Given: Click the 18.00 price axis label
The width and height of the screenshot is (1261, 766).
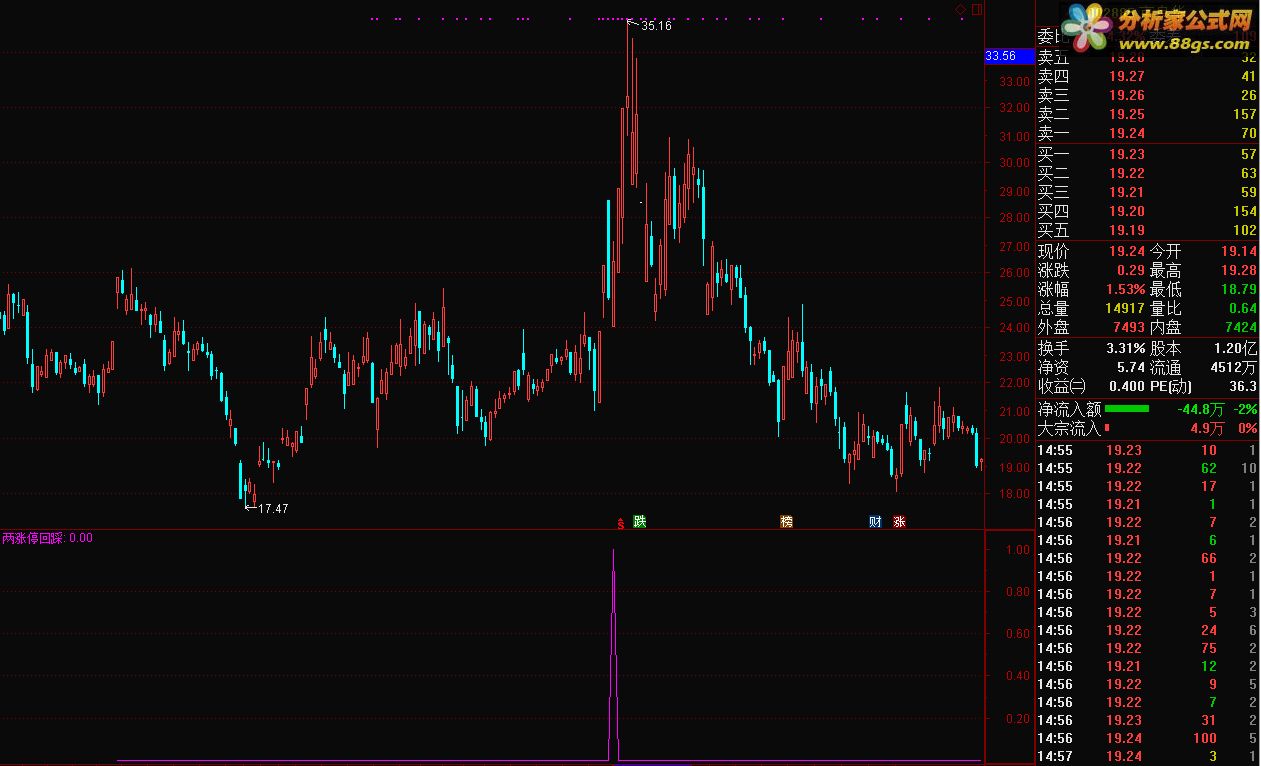Looking at the screenshot, I should (x=1016, y=494).
